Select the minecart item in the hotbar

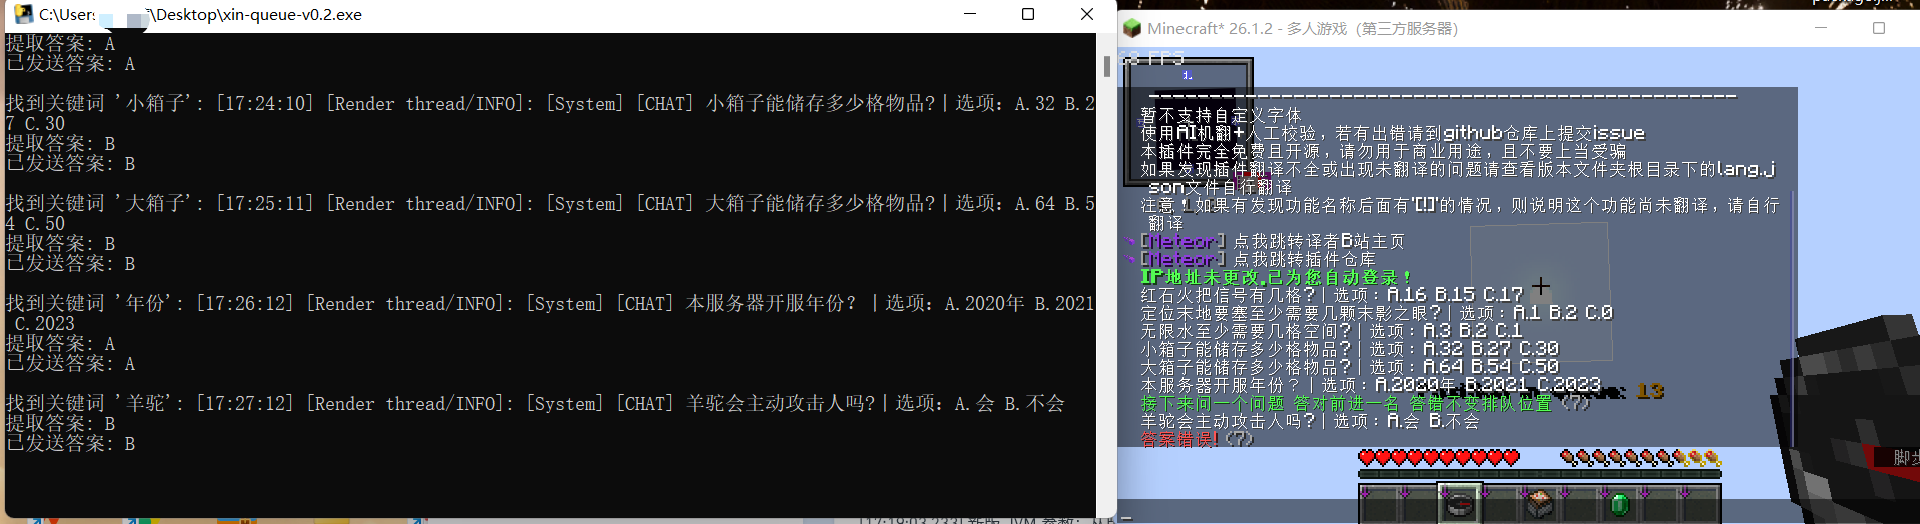click(x=1539, y=503)
